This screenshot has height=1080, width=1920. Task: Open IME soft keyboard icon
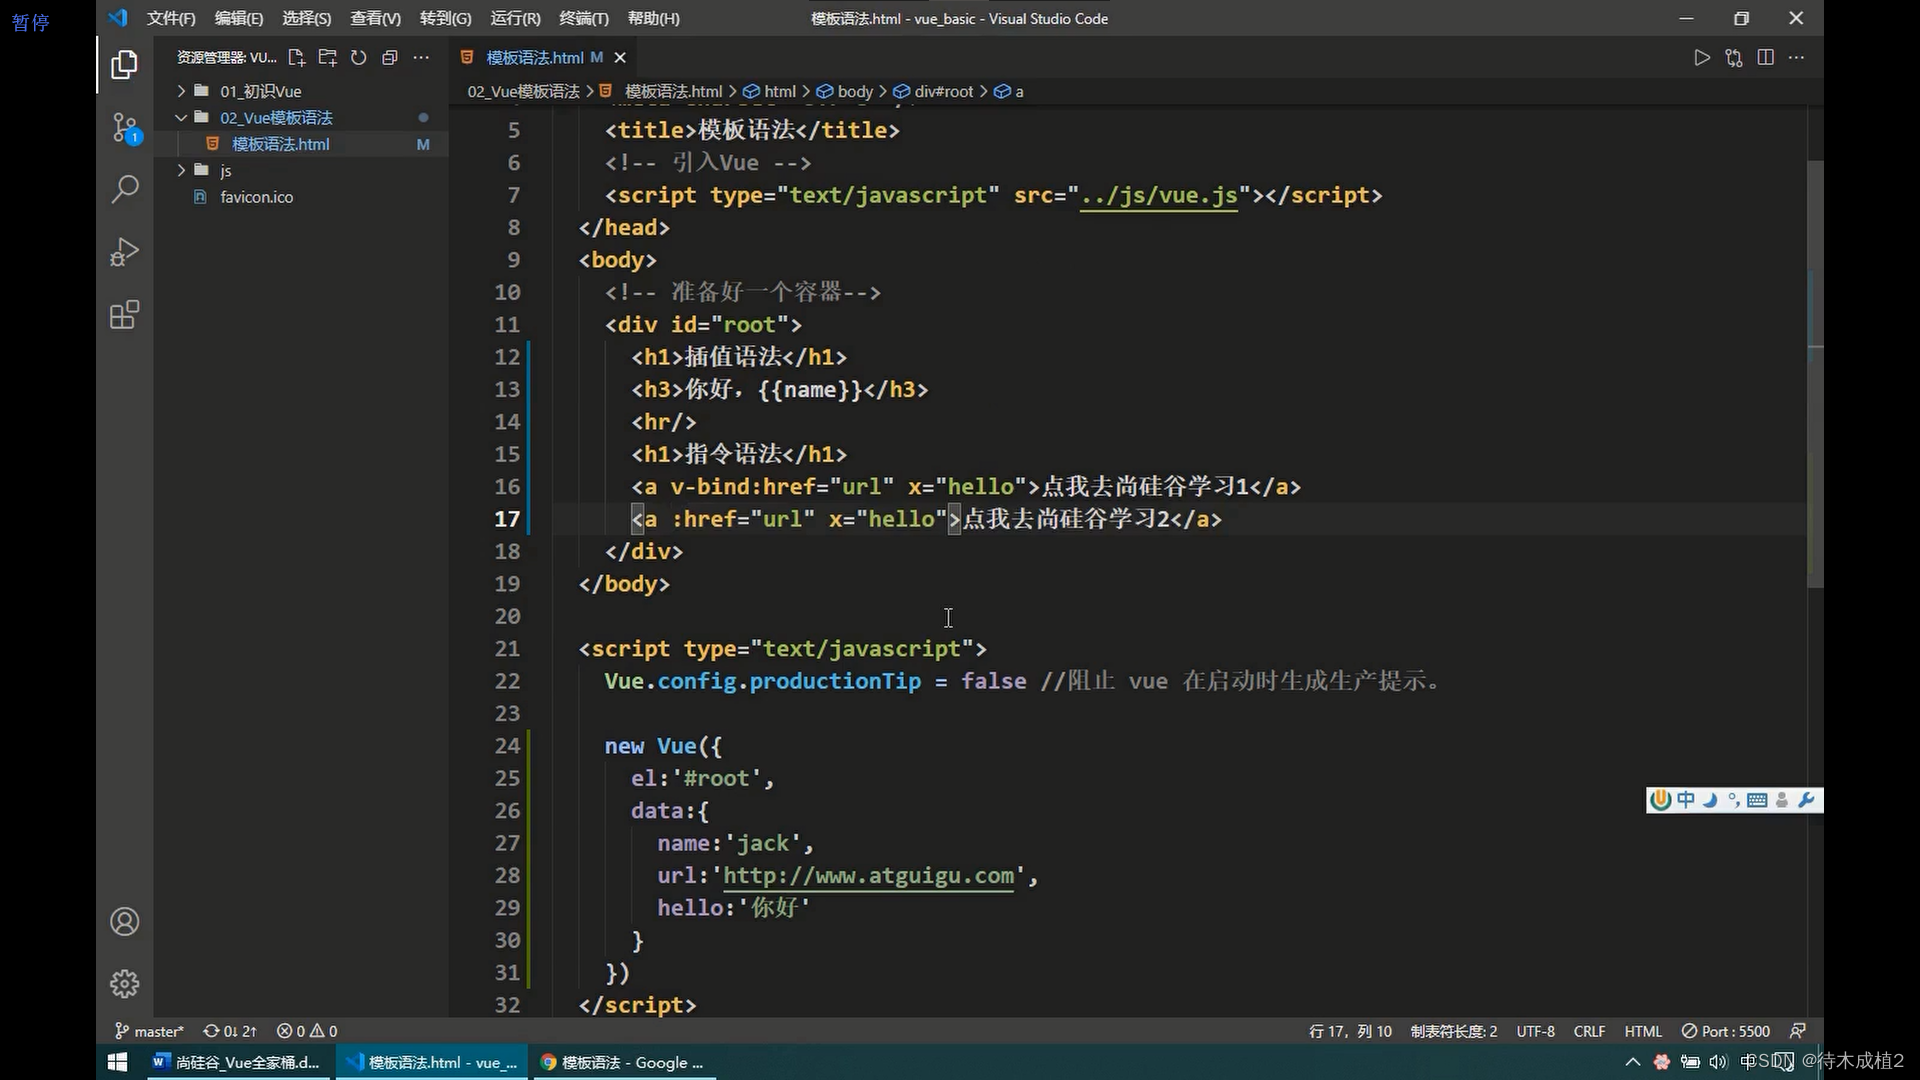(x=1757, y=800)
